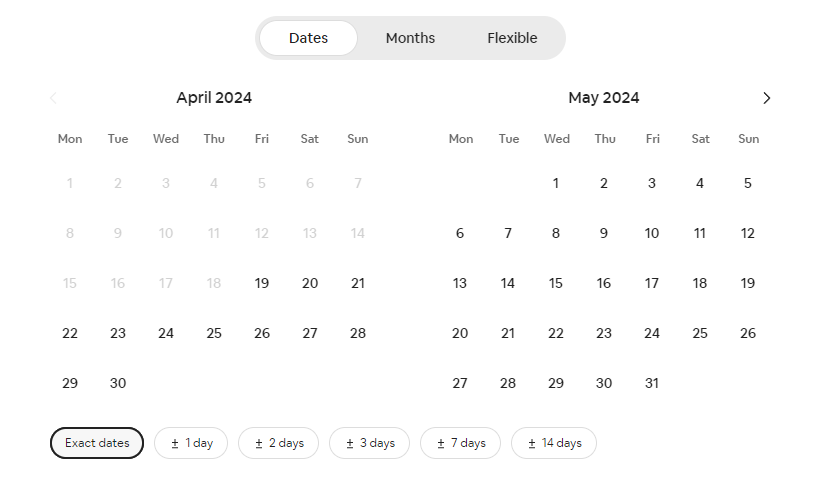Image resolution: width=815 pixels, height=483 pixels.
Task: Select April 22 in the calendar
Action: click(70, 333)
